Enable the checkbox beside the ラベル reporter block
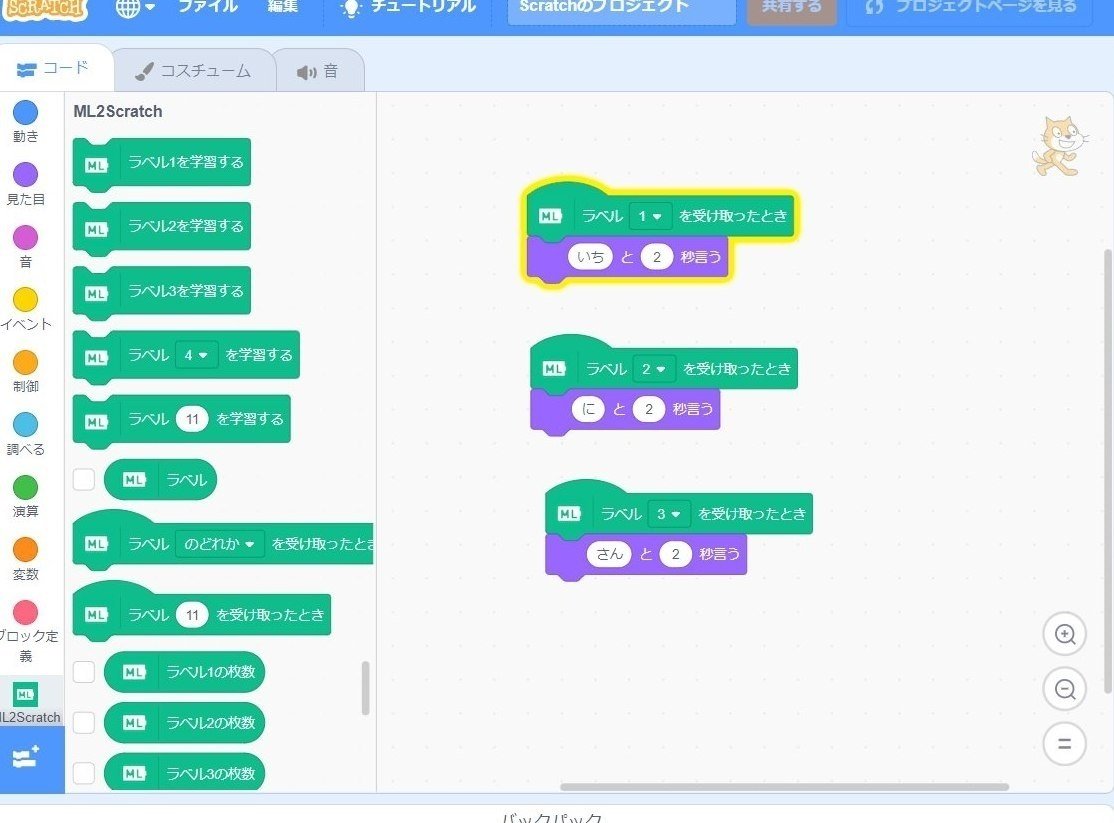The height and width of the screenshot is (823, 1114). (84, 479)
